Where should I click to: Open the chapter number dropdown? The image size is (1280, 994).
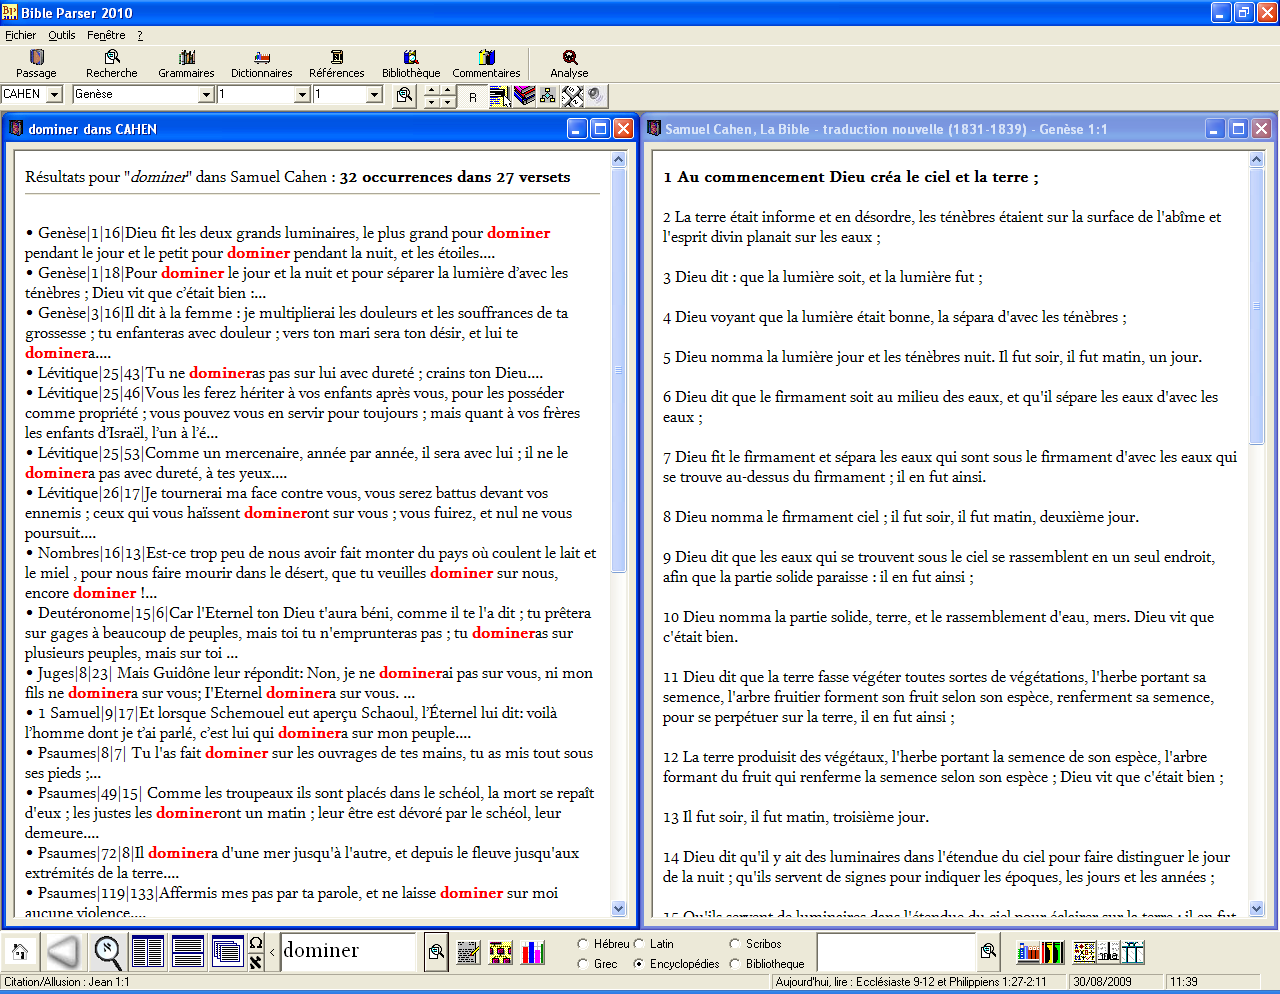[302, 94]
